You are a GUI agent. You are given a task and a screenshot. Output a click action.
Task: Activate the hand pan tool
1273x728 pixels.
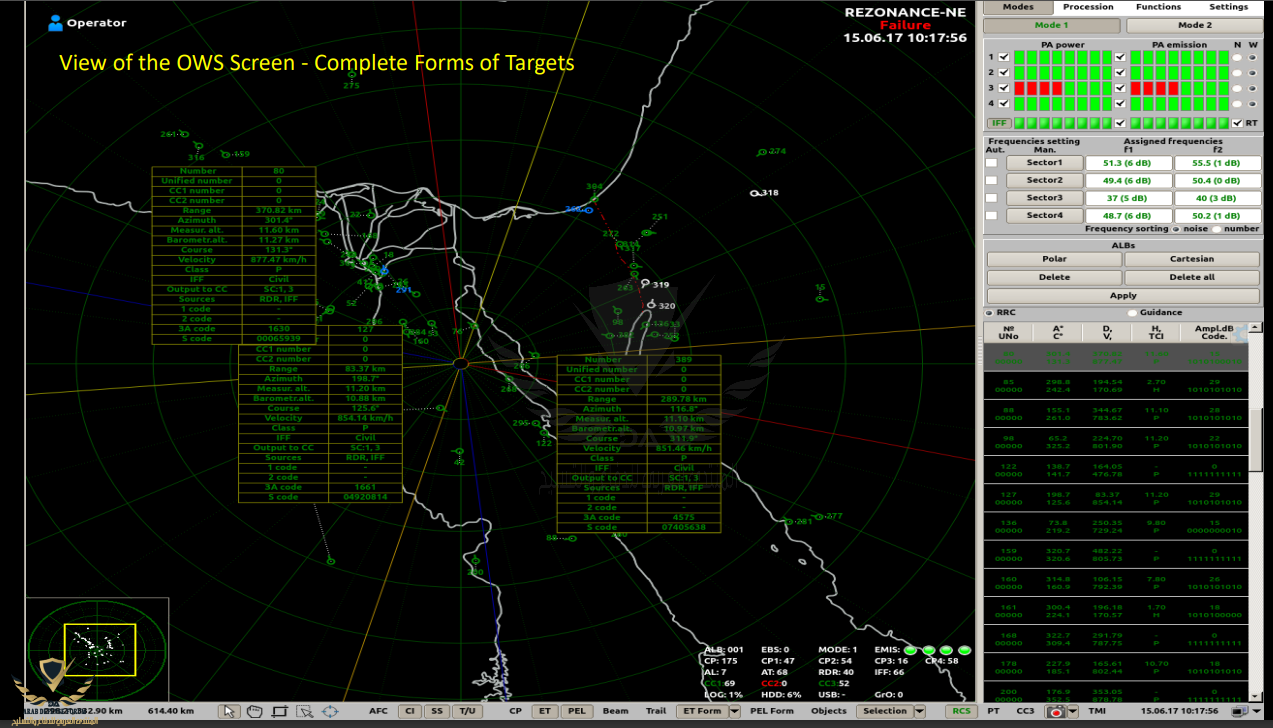[x=254, y=712]
